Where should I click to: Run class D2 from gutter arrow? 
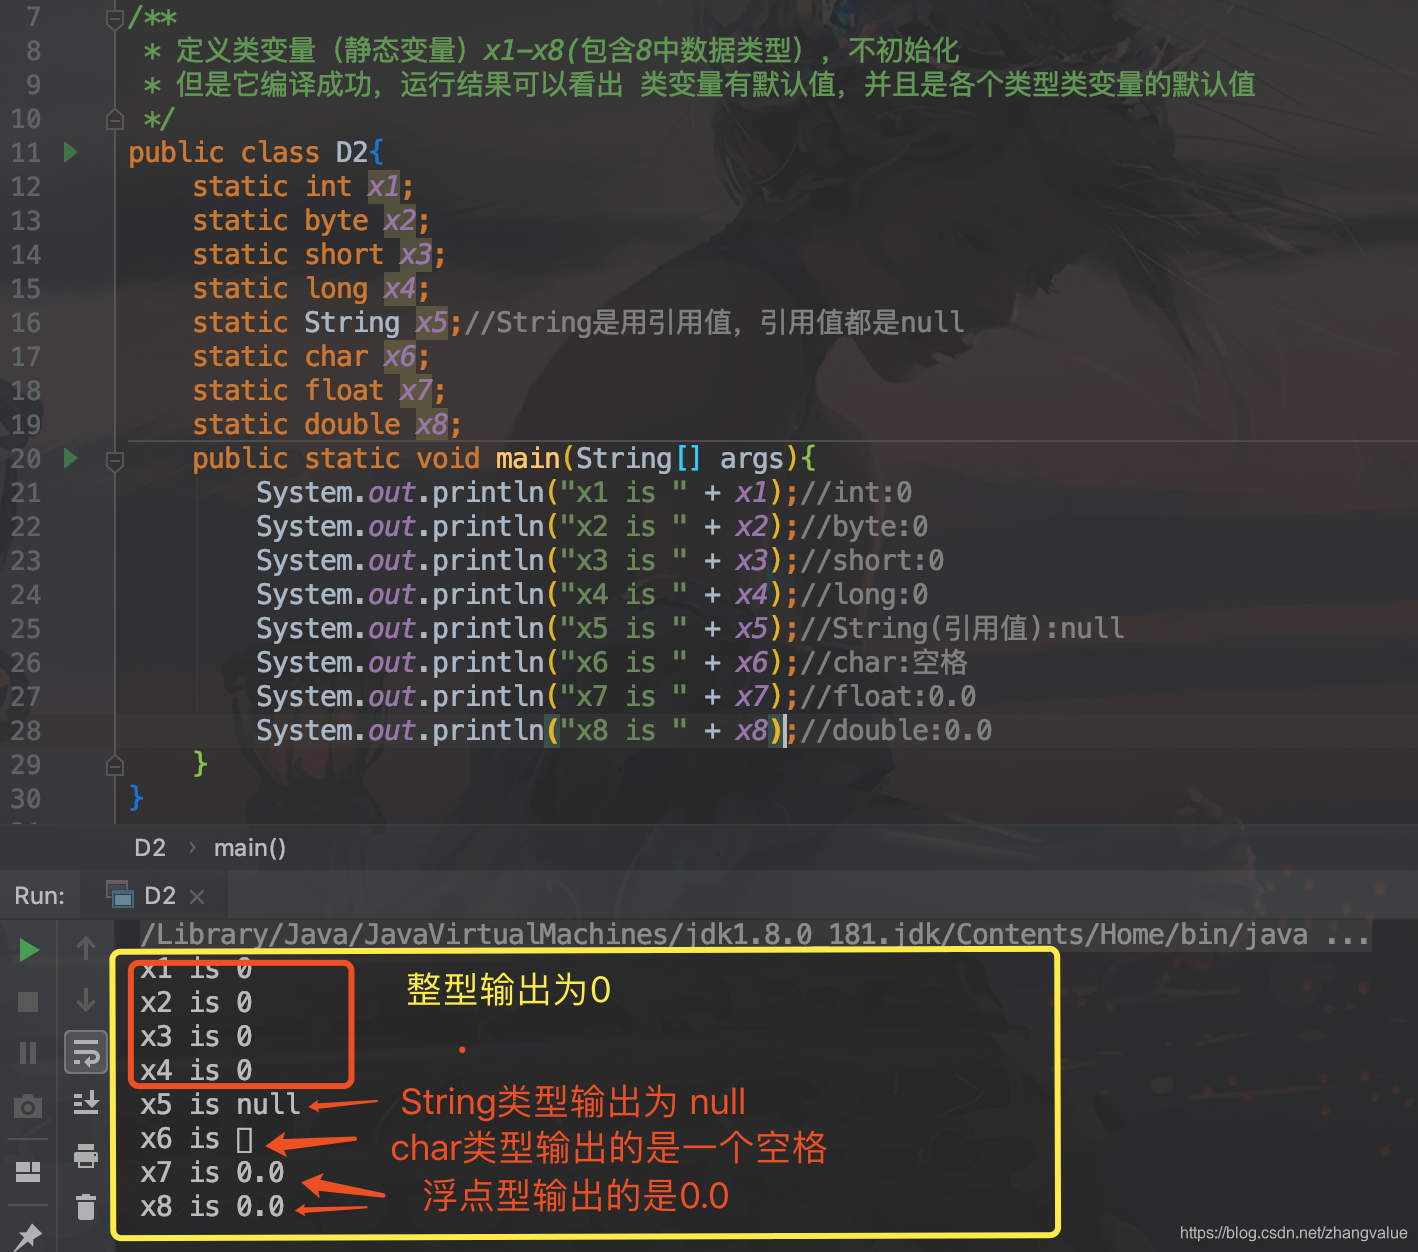pos(71,152)
